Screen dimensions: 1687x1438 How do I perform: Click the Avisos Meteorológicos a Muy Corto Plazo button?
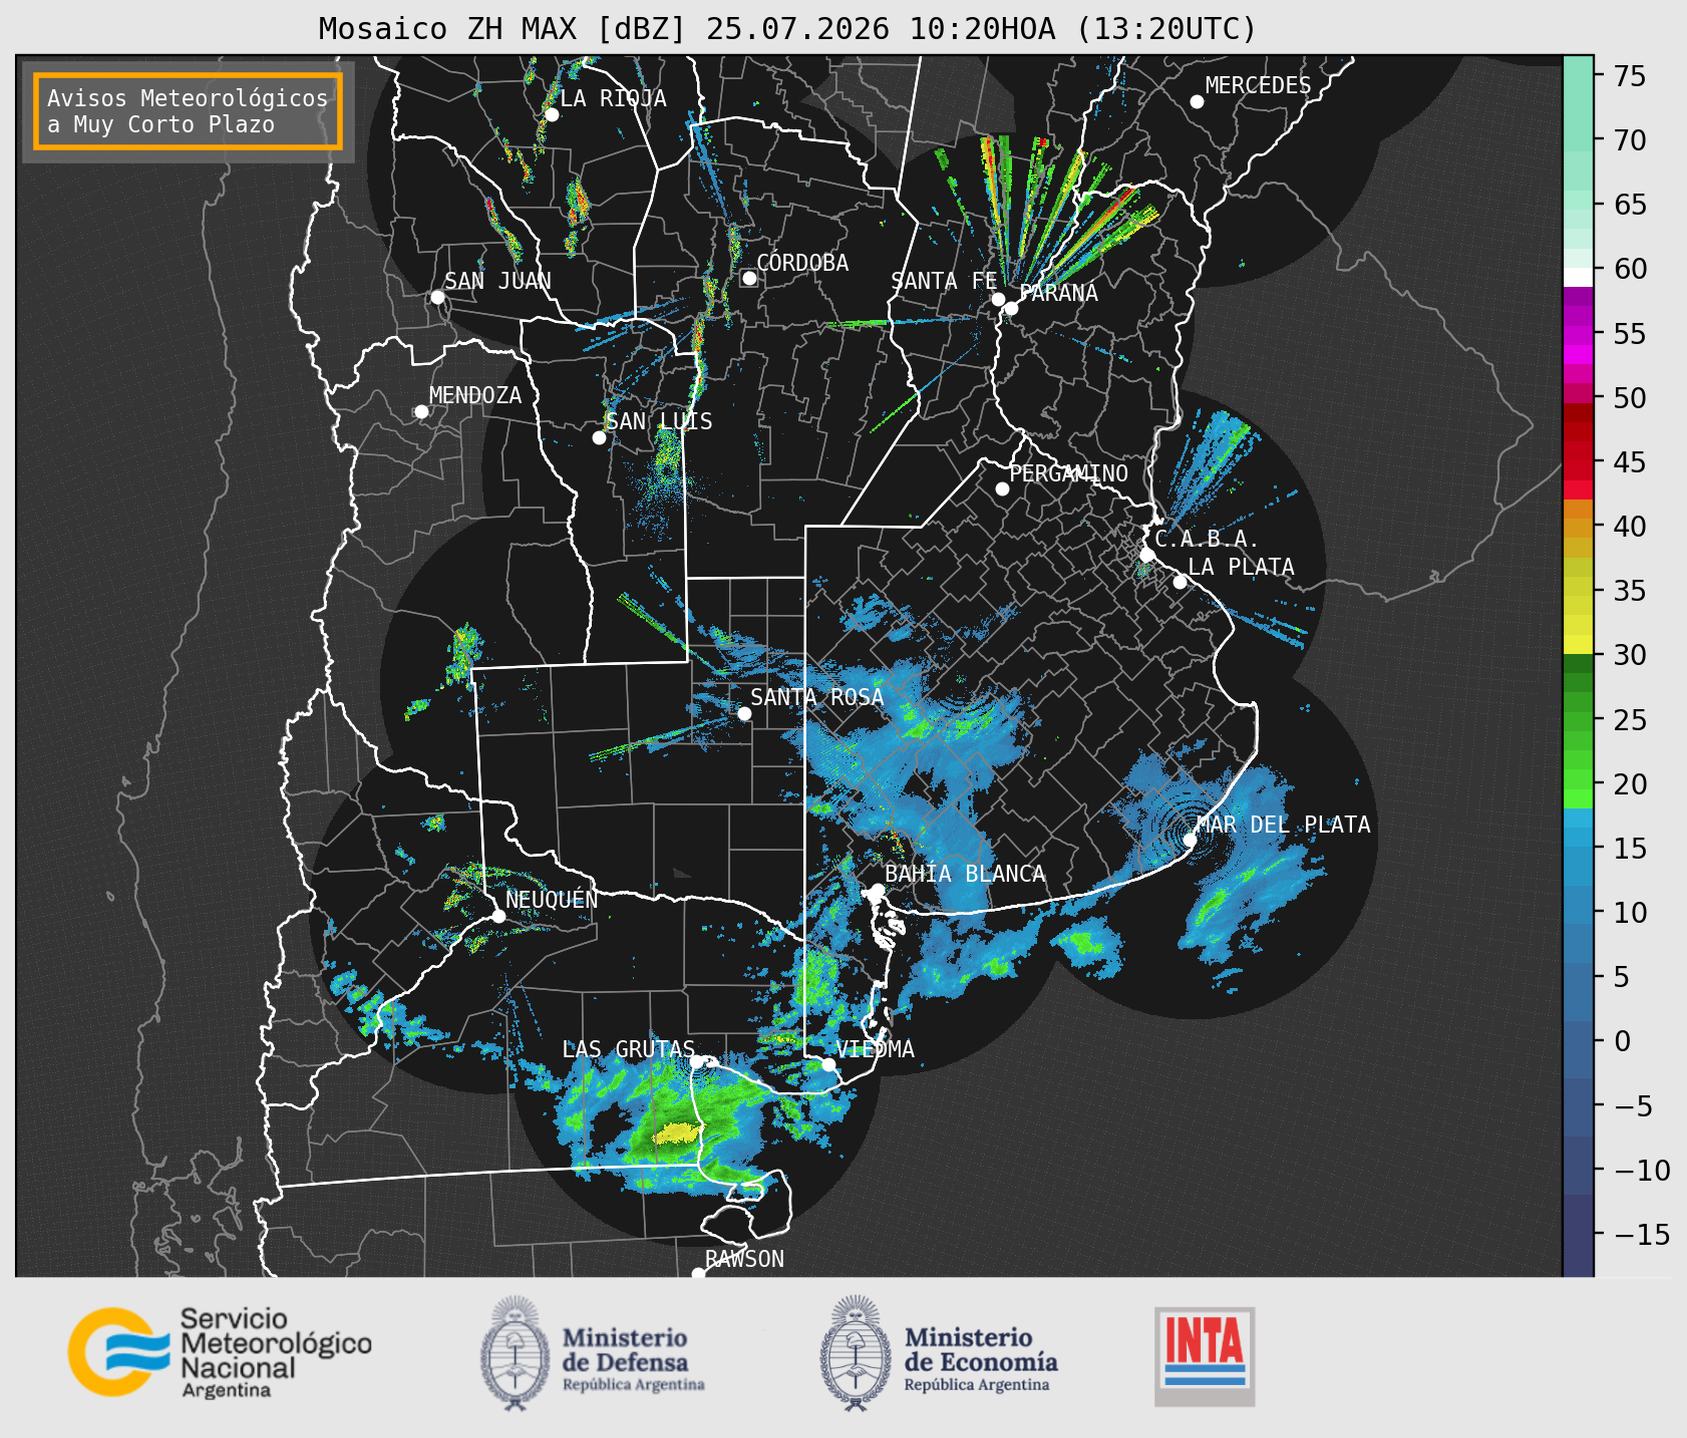click(x=188, y=111)
